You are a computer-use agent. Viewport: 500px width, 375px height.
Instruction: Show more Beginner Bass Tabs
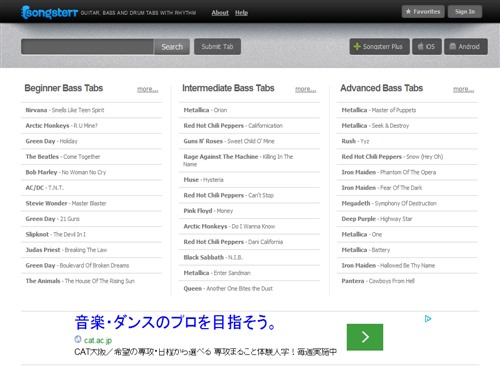[148, 89]
